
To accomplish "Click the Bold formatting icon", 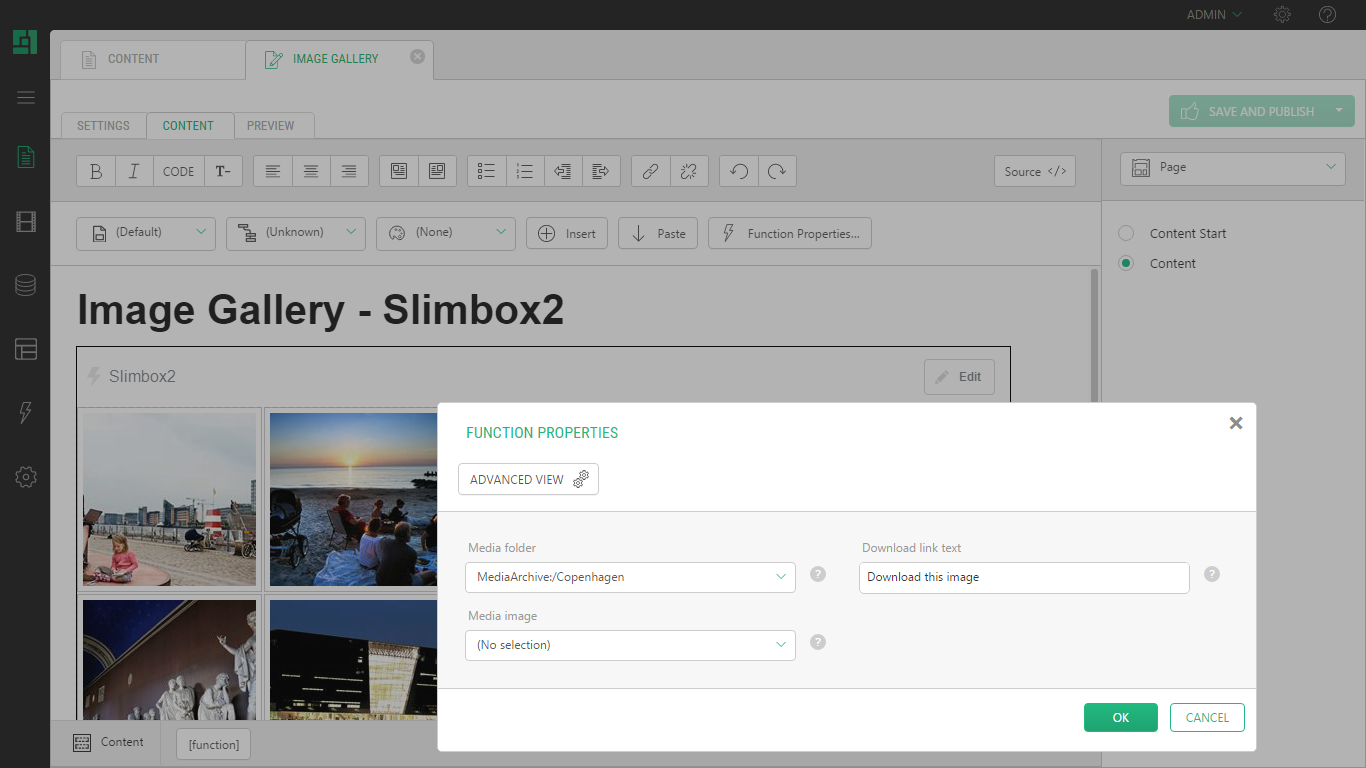I will tap(96, 171).
